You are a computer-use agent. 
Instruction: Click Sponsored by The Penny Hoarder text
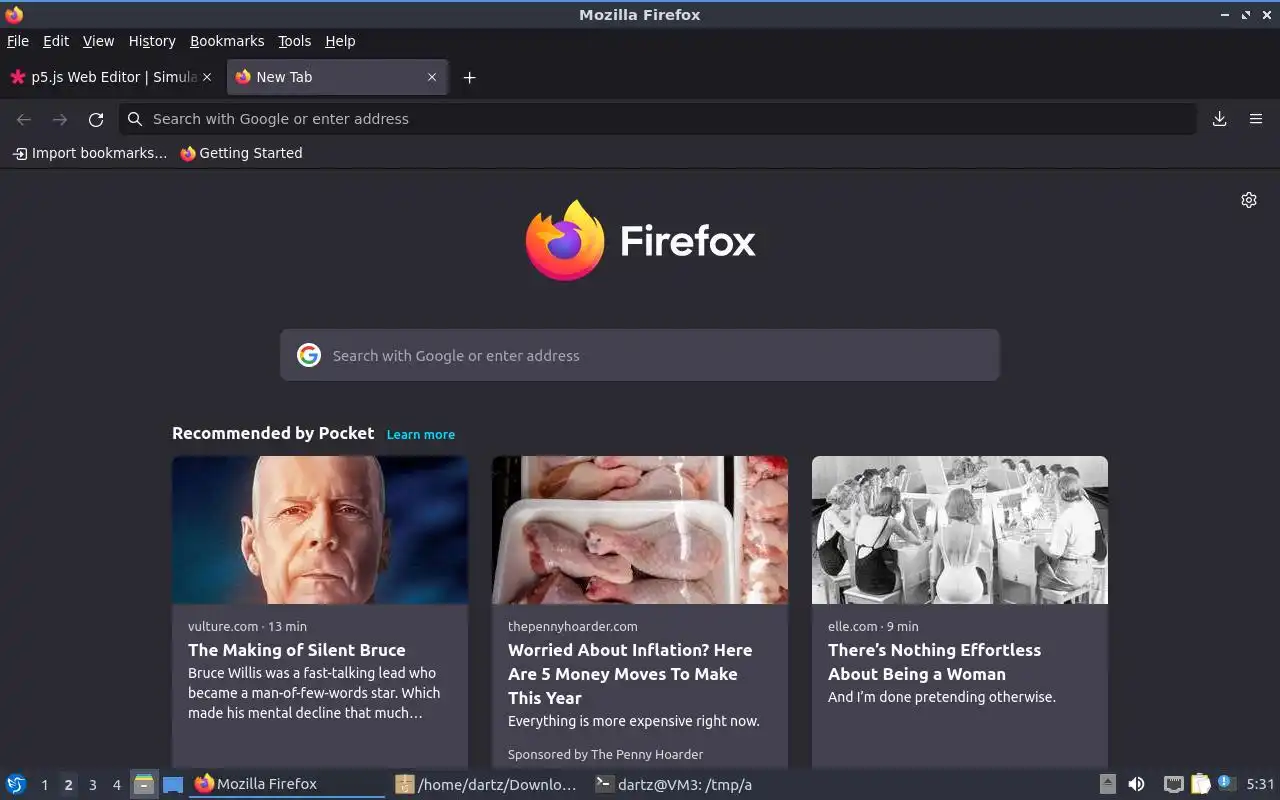click(x=605, y=754)
